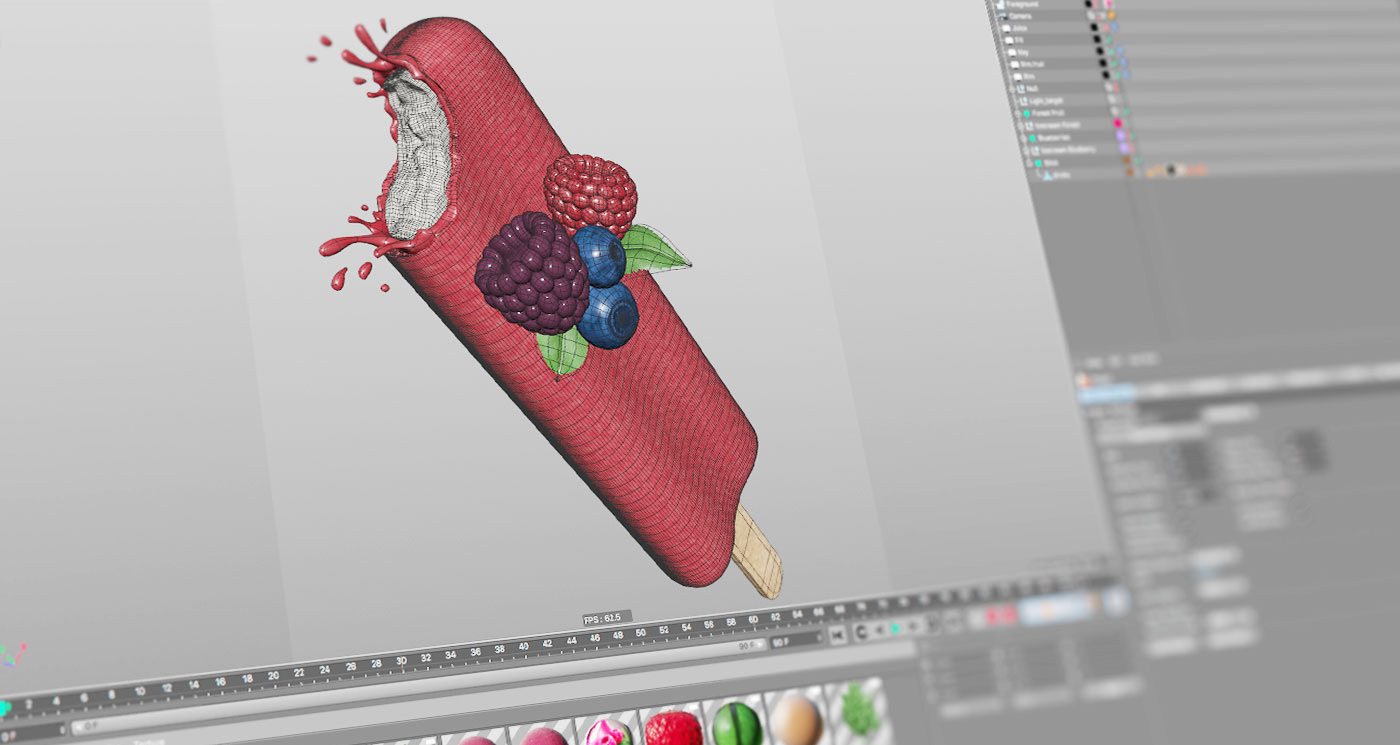
Task: Click the 90 F end frame field
Action: coord(794,641)
